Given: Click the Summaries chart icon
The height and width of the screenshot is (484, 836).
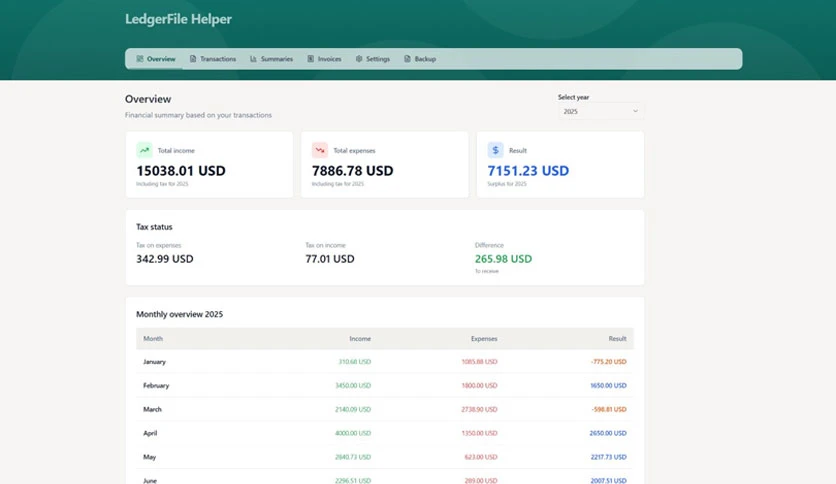Looking at the screenshot, I should point(253,59).
